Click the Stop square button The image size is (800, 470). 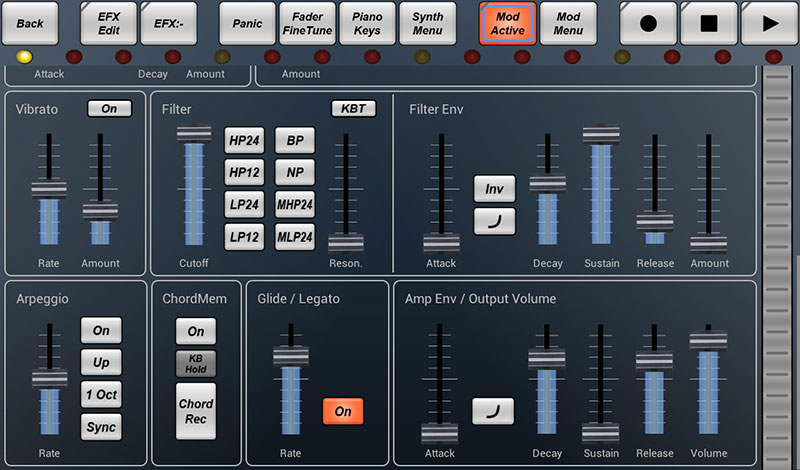click(709, 23)
